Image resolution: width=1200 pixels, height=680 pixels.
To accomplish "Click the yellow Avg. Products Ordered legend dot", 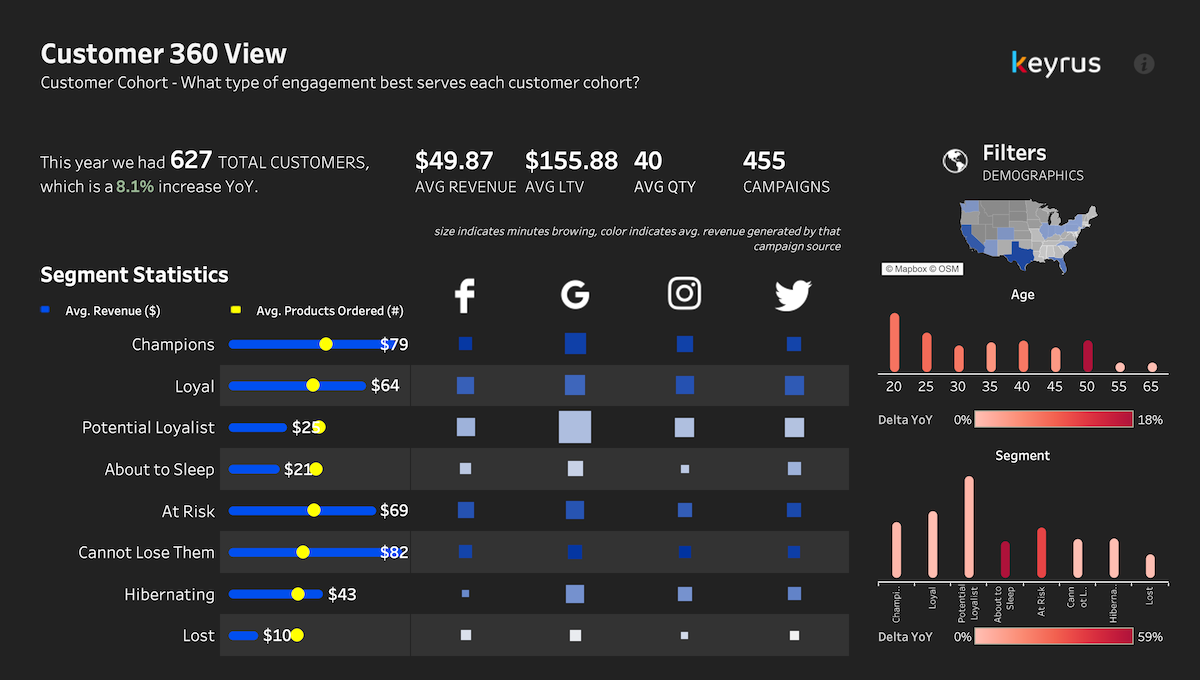I will tap(236, 311).
